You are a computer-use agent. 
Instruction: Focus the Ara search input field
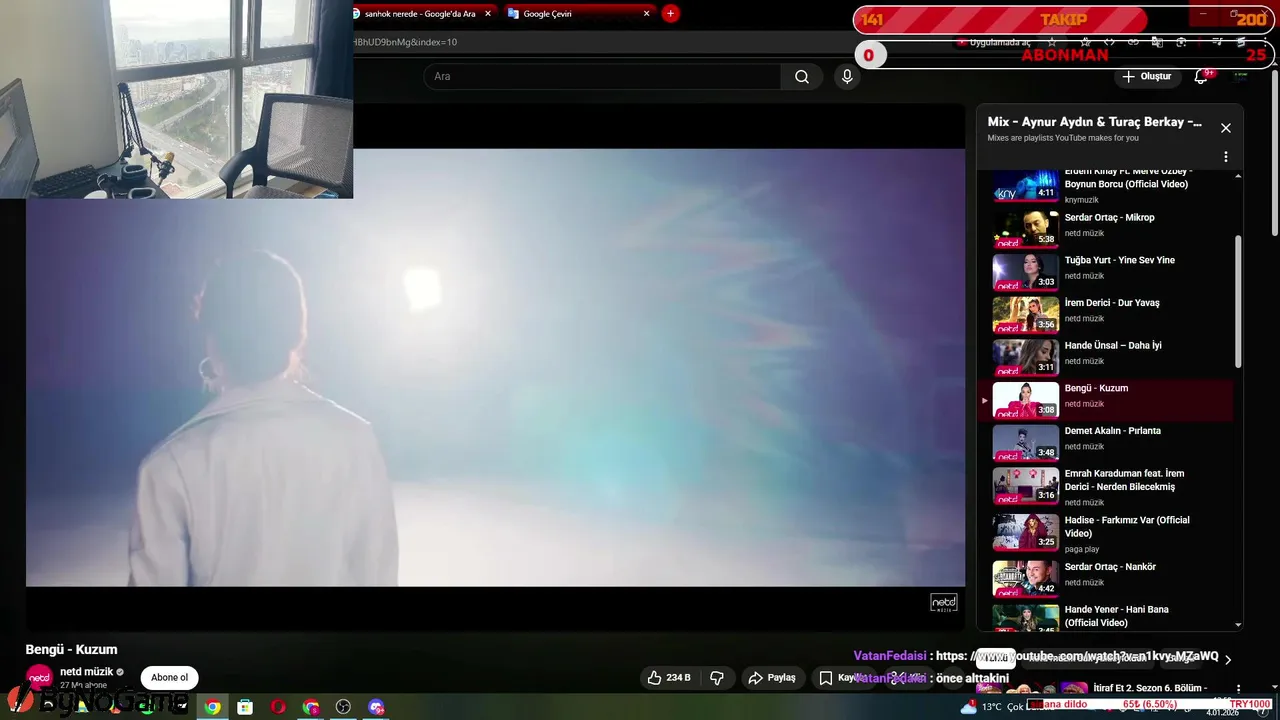pos(602,77)
